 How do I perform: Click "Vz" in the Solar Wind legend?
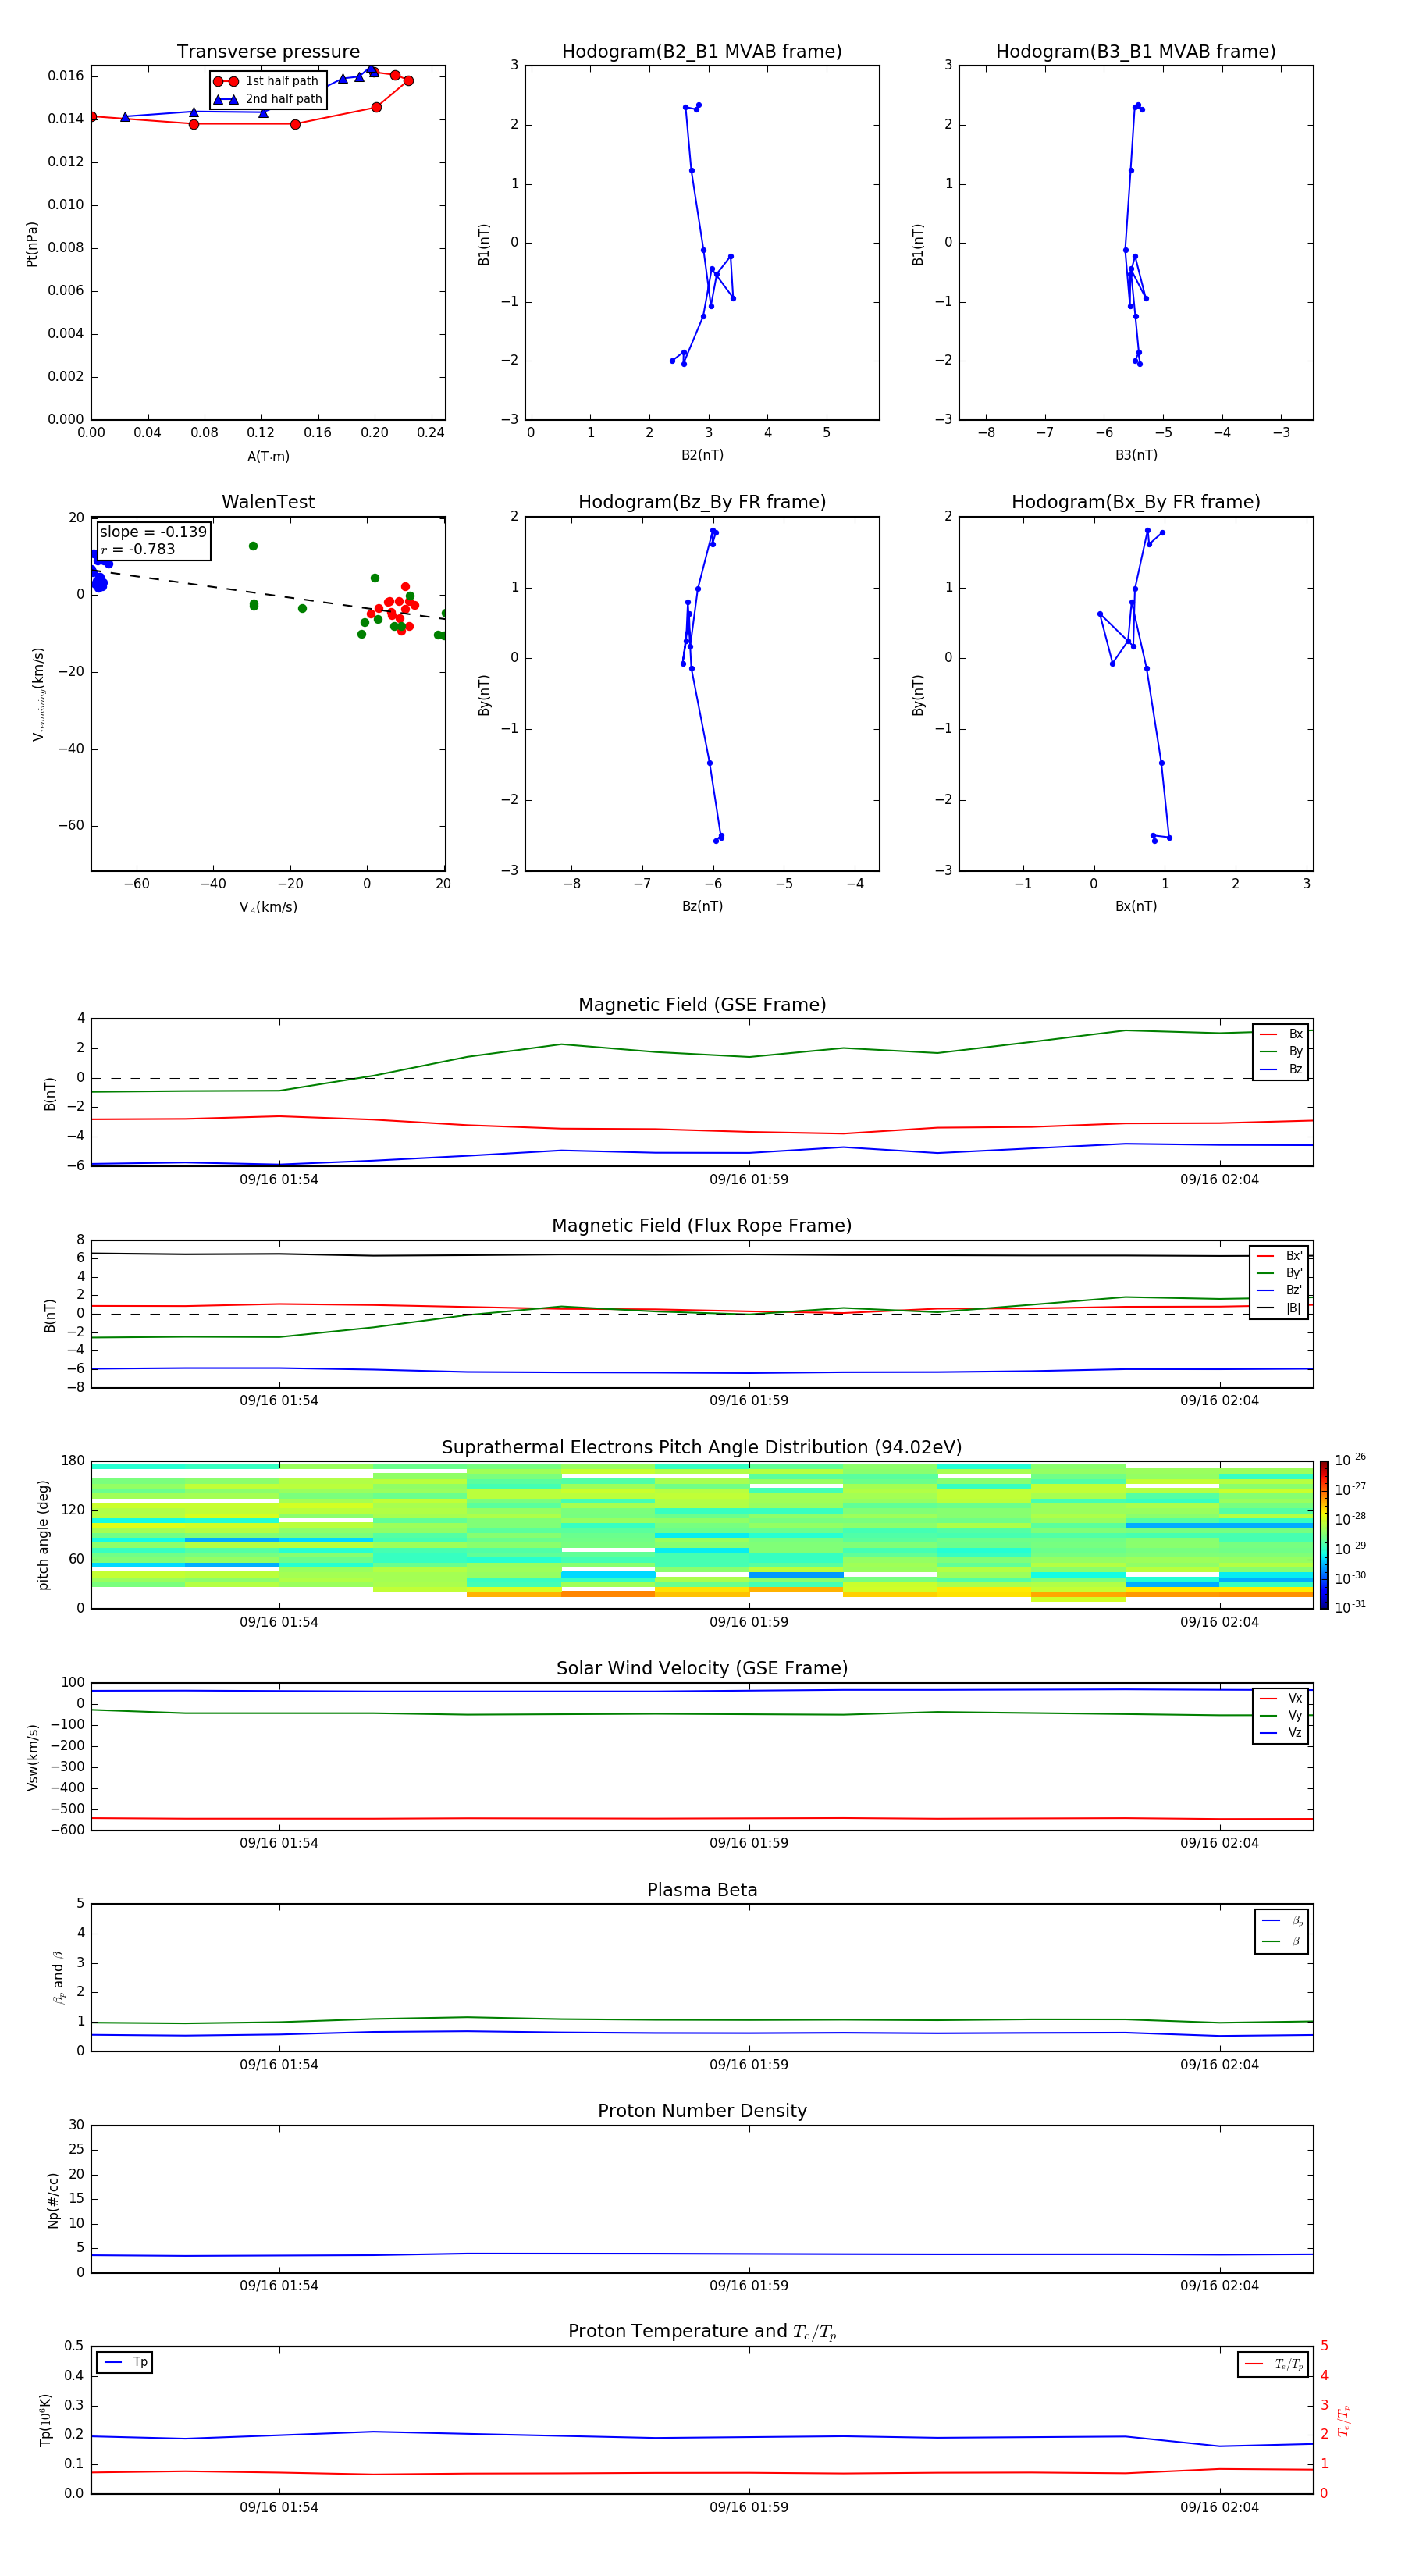(x=1295, y=1733)
